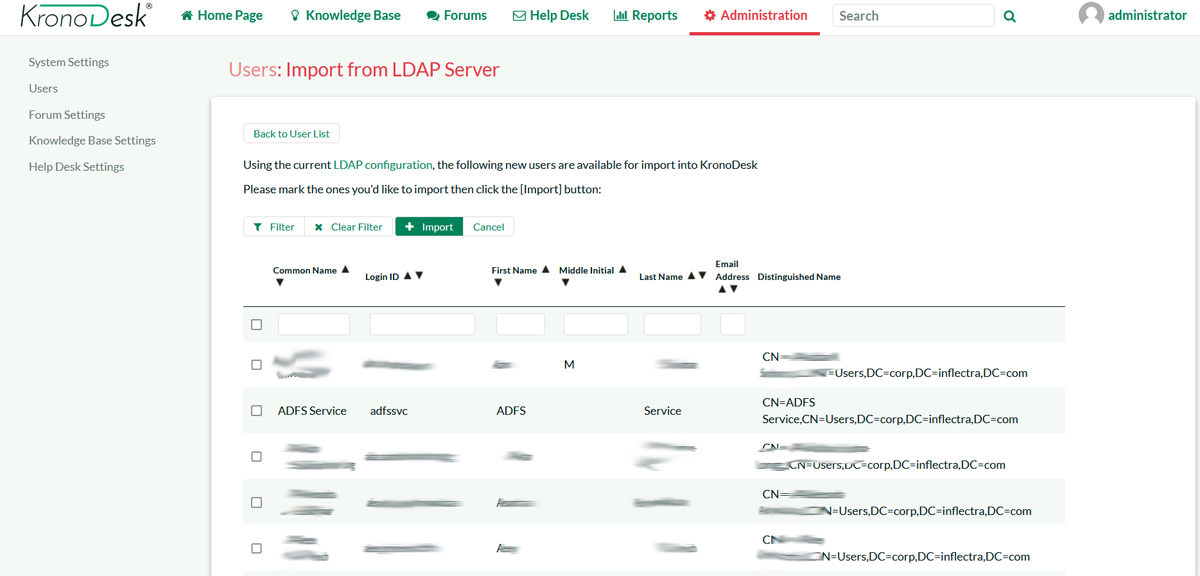Click the search magnifier icon
Screen dimensions: 1200x576
[x=1009, y=16]
